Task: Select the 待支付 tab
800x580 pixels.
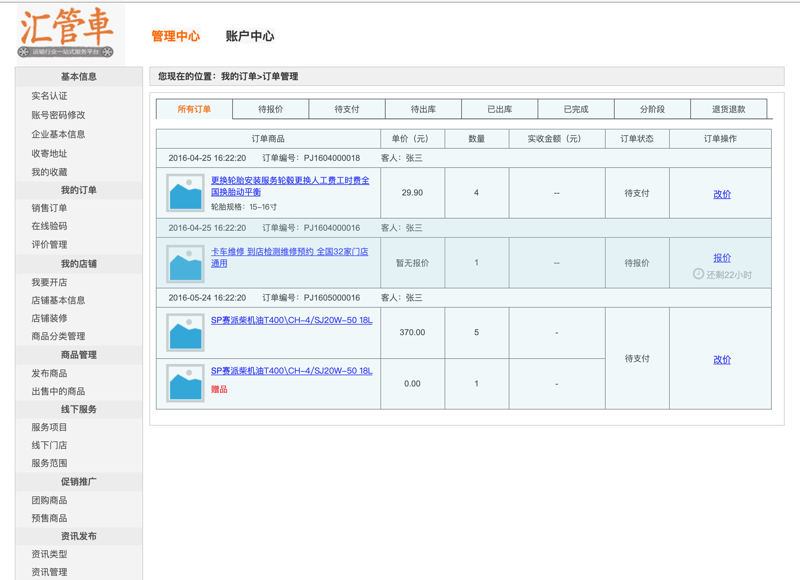Action: click(x=347, y=109)
